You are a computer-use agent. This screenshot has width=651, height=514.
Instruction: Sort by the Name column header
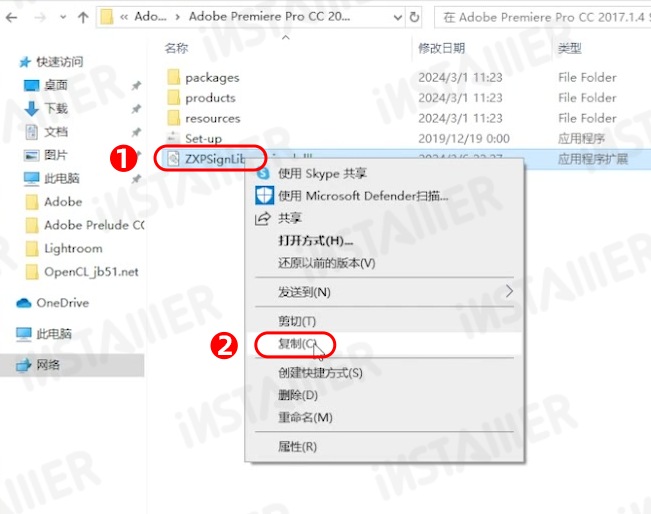tap(176, 48)
